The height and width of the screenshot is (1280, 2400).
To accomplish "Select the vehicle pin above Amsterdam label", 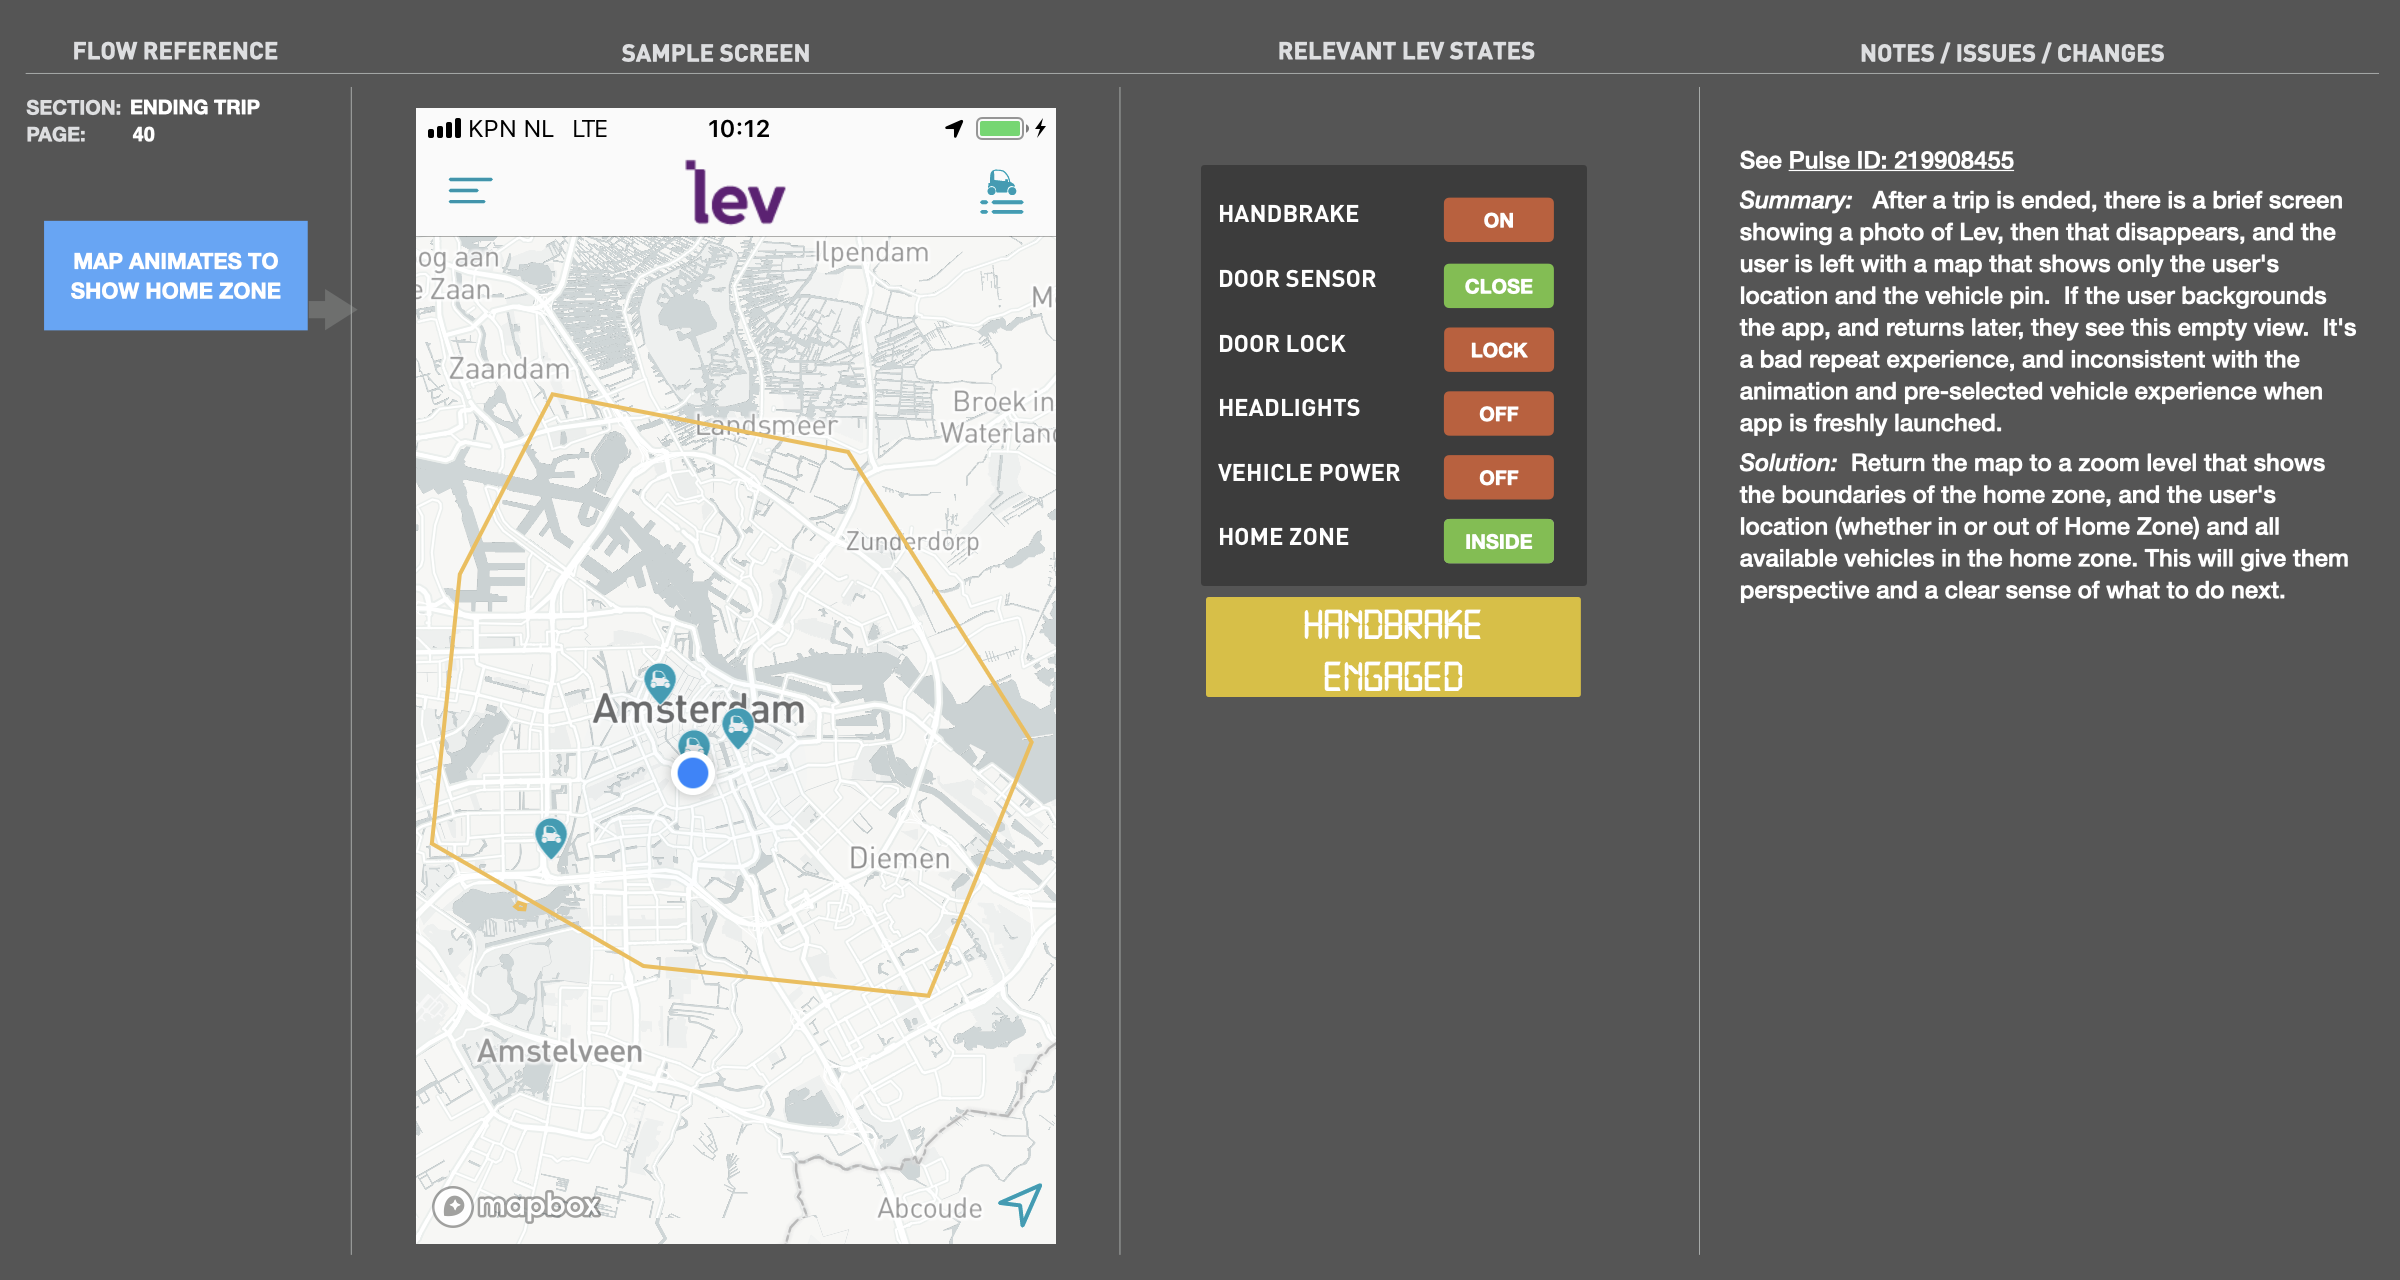I will coord(659,682).
